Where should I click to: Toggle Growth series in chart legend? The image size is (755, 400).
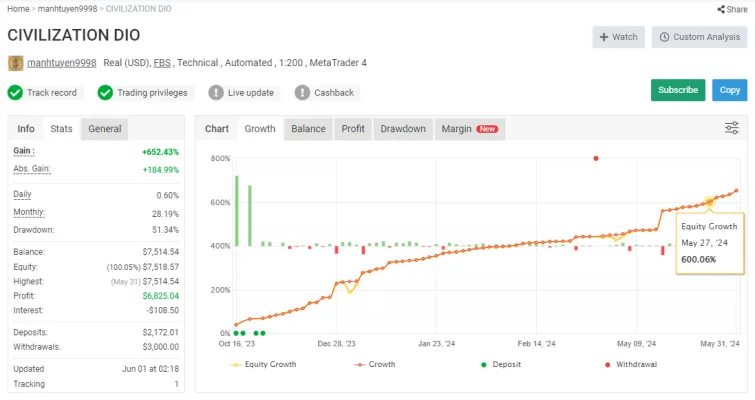(375, 364)
